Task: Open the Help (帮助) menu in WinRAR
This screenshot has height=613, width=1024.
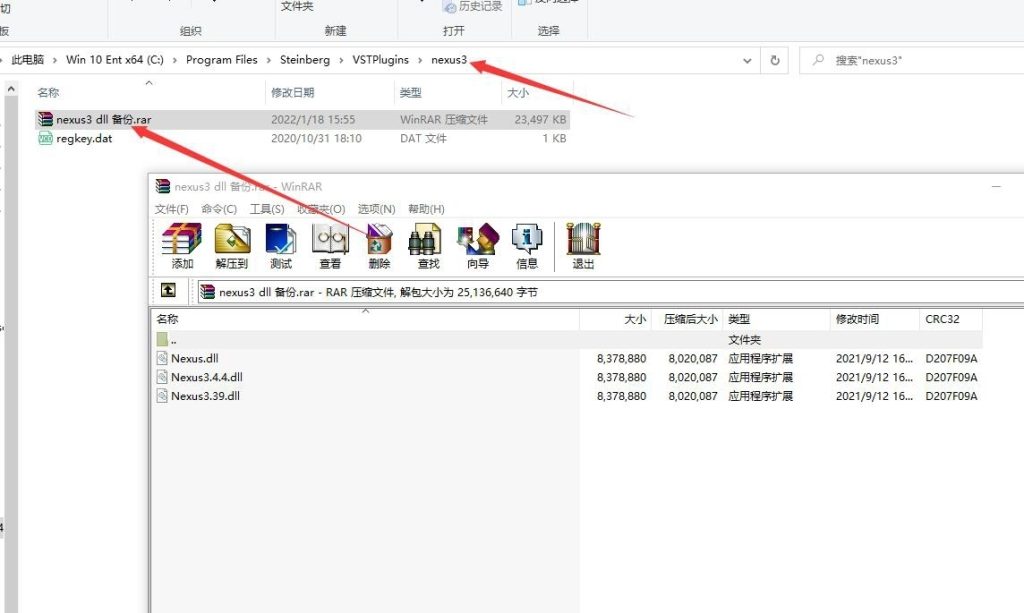Action: (426, 209)
